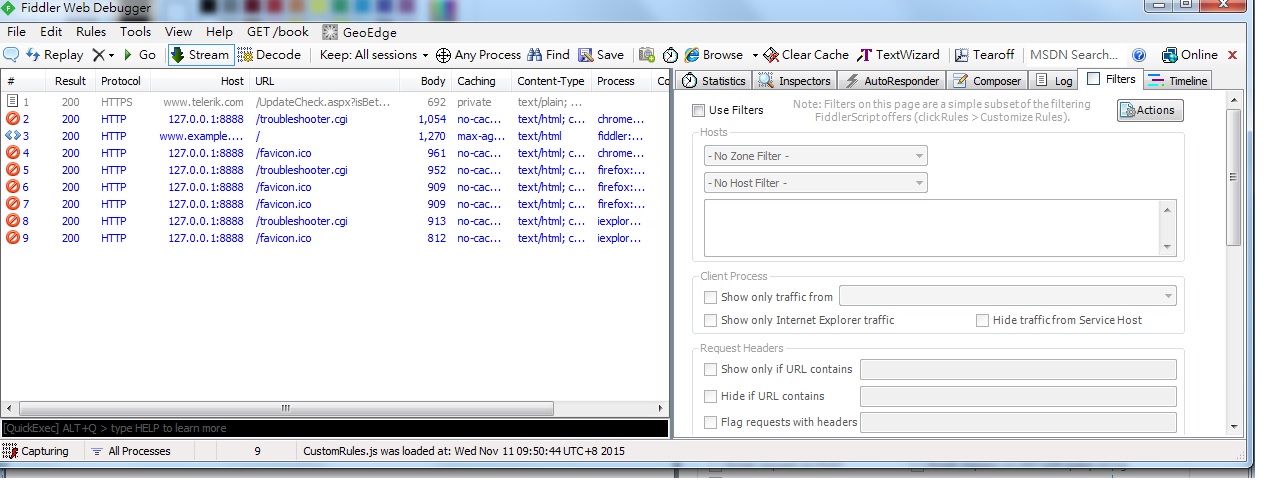Save sessions with Save button
Screen dimensions: 1266x486
point(600,55)
